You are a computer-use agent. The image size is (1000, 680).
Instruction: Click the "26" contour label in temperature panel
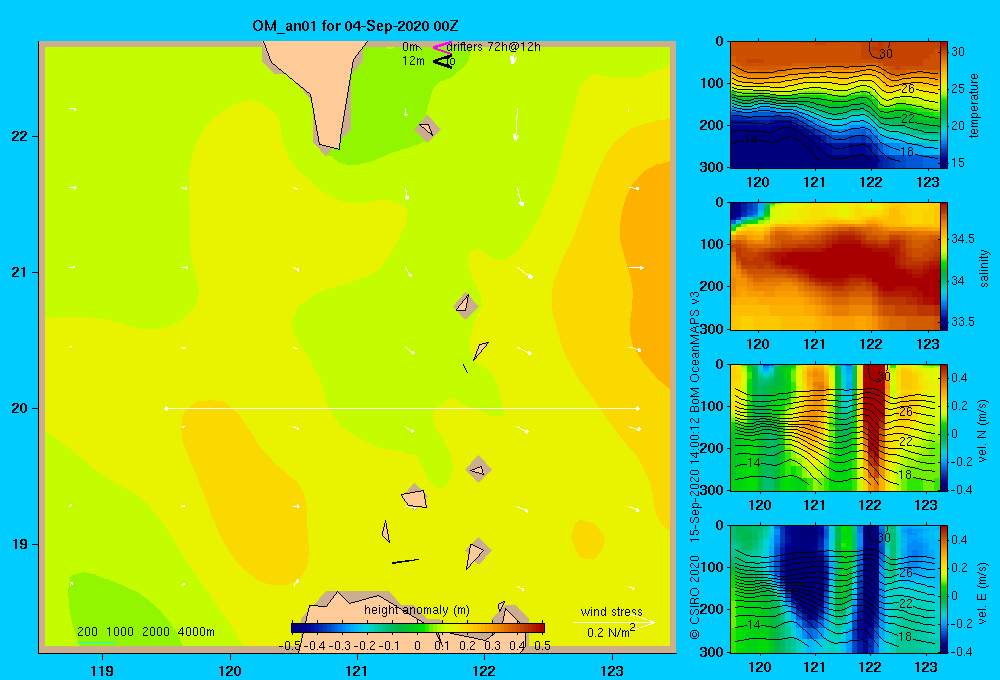908,89
